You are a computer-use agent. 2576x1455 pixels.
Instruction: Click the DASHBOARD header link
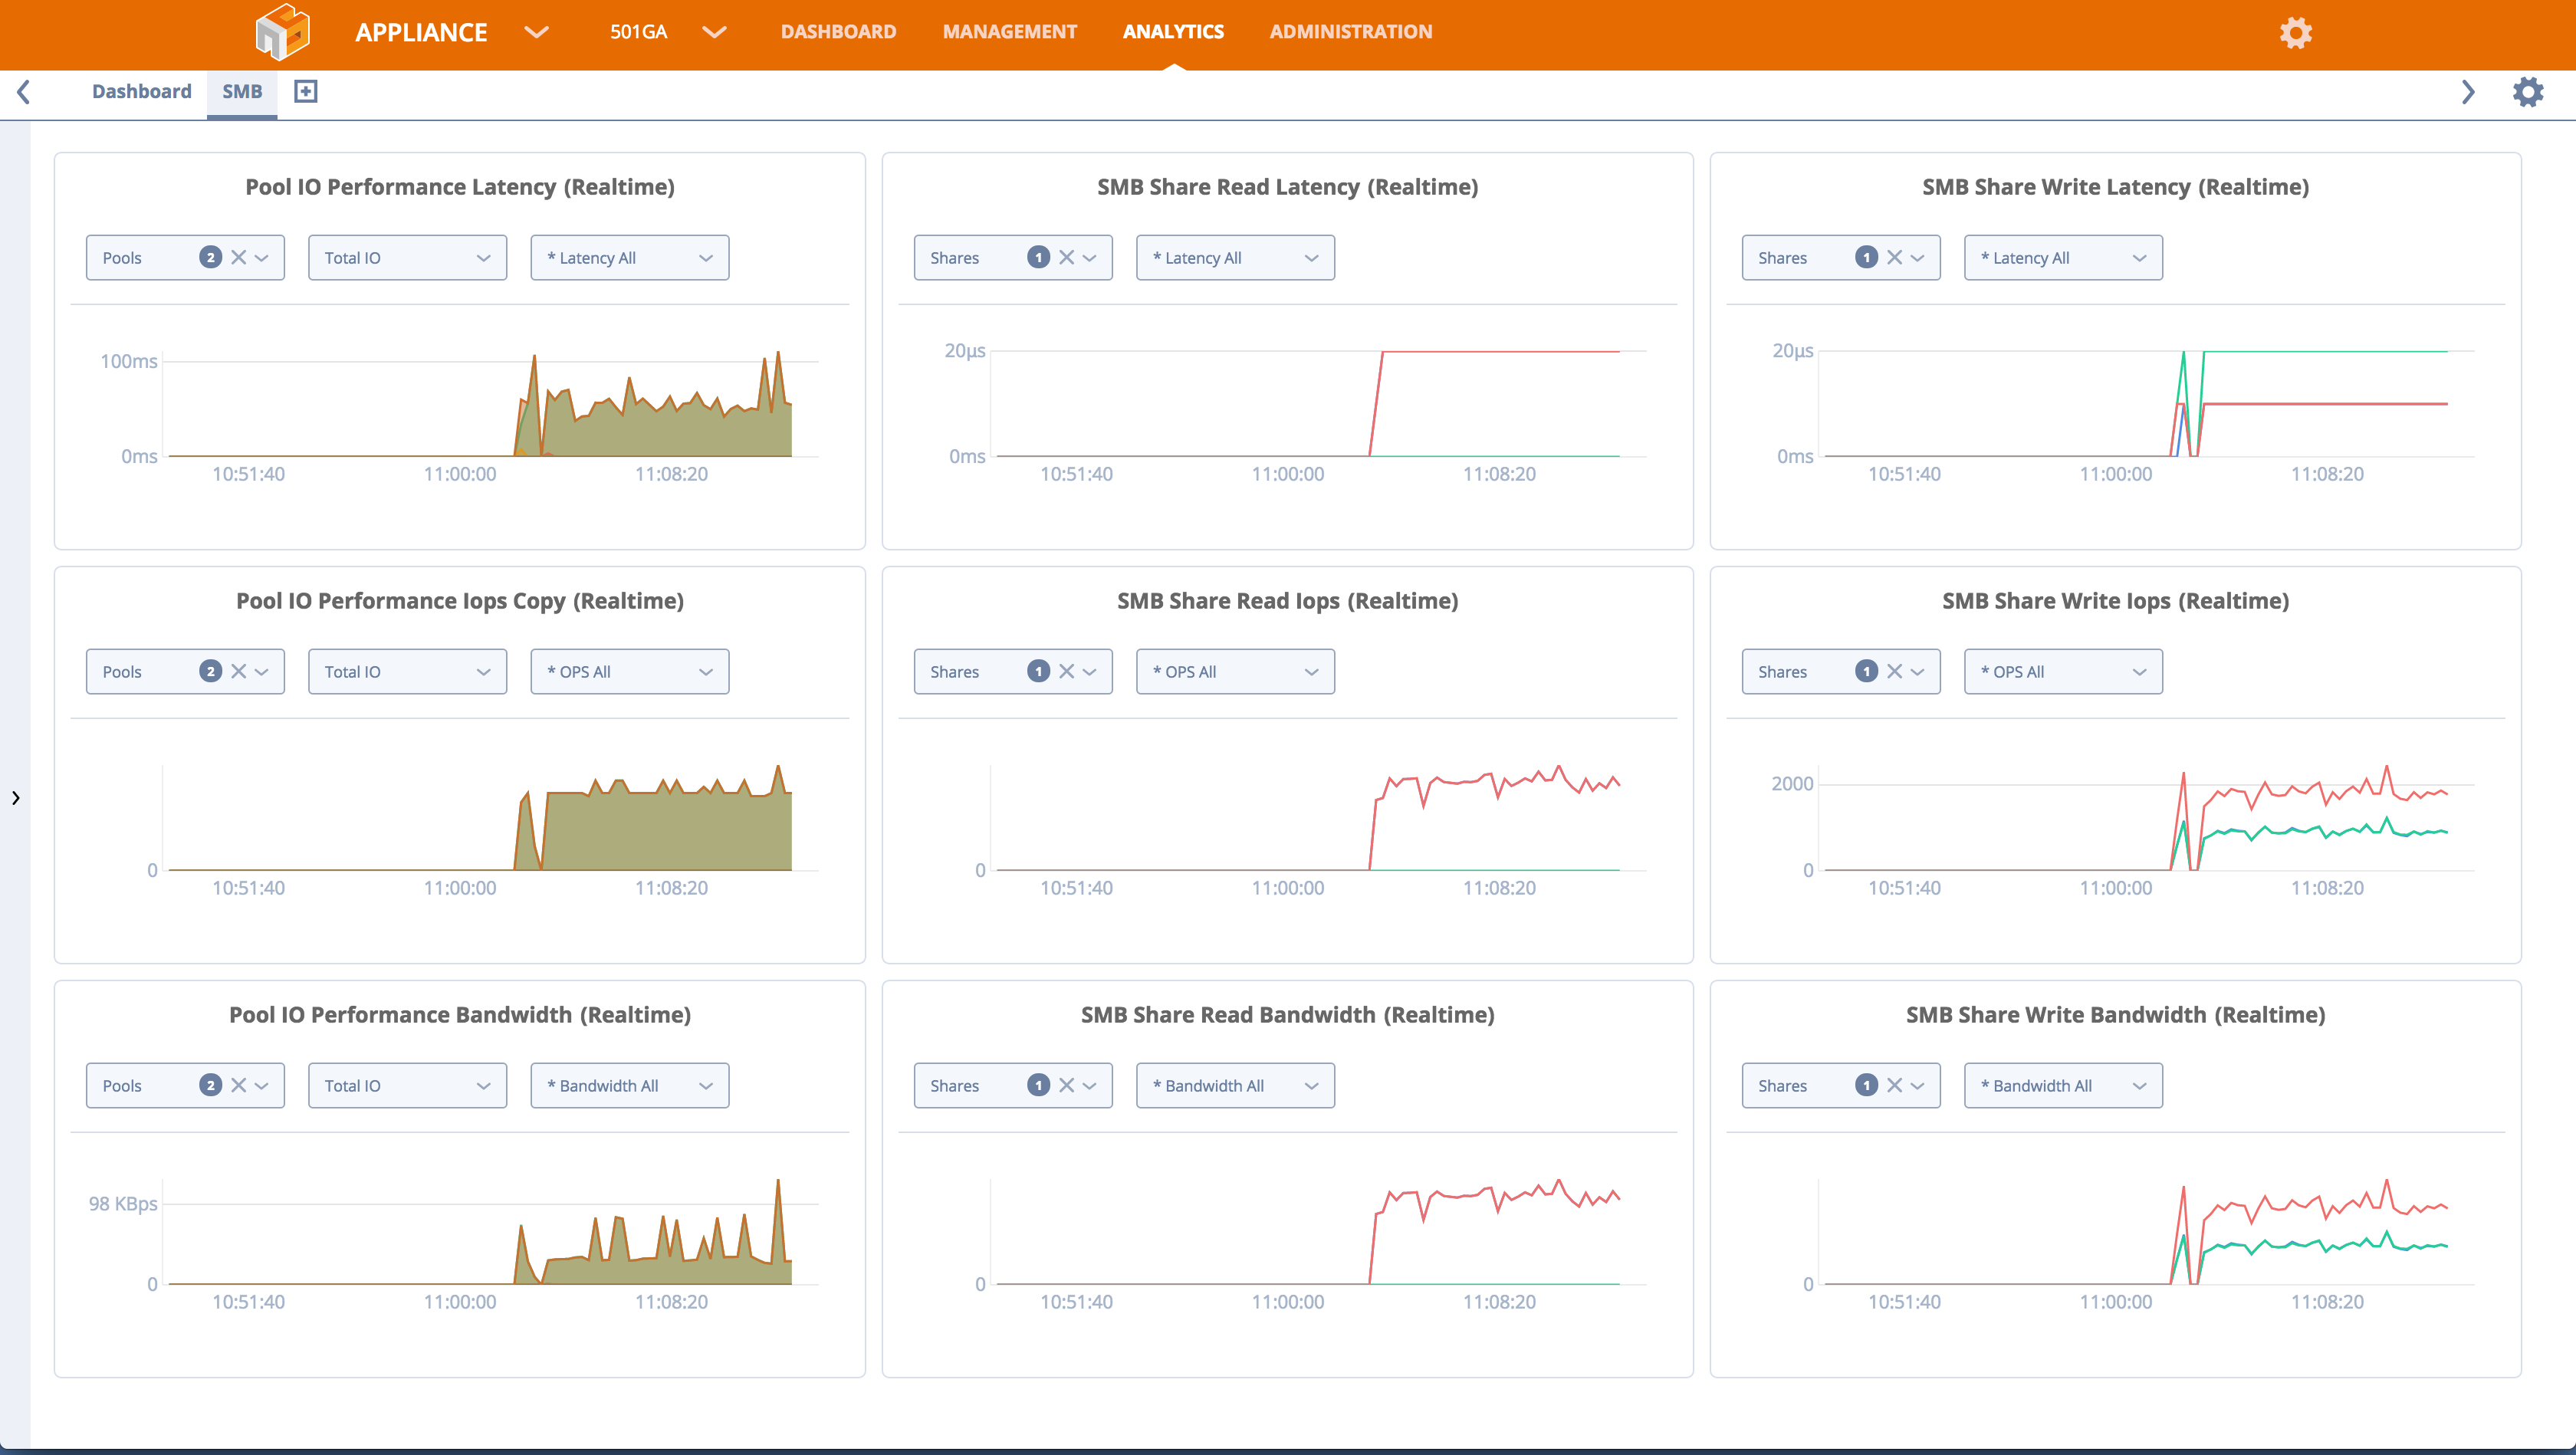[x=838, y=32]
